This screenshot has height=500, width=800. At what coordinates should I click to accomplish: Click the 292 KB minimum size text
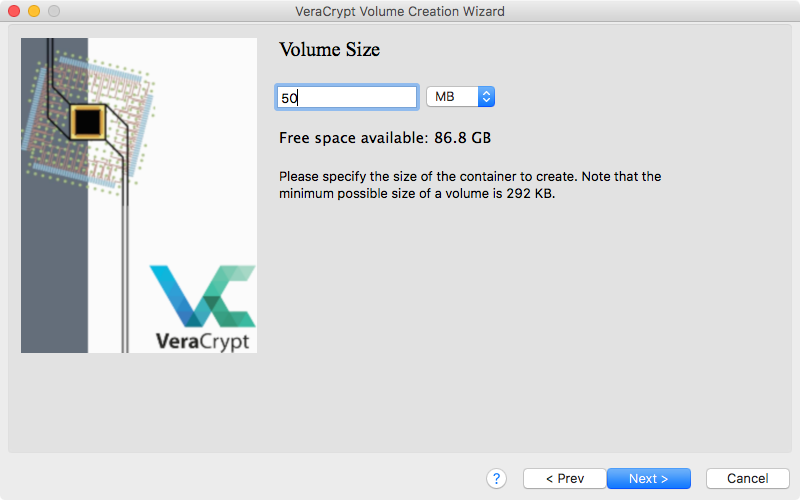[x=530, y=193]
